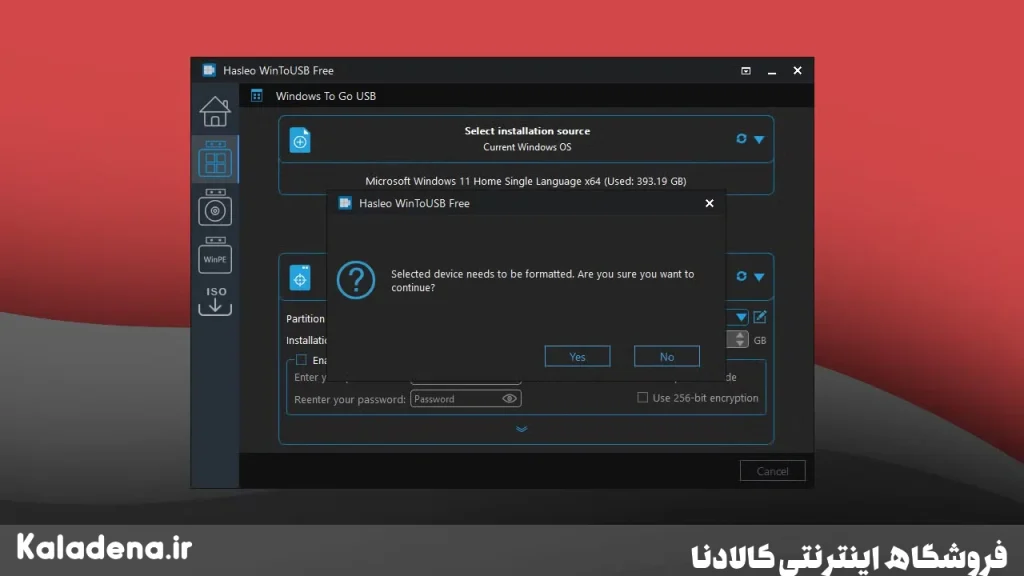Click the Cancel button in main window
This screenshot has width=1024, height=576.
click(772, 471)
